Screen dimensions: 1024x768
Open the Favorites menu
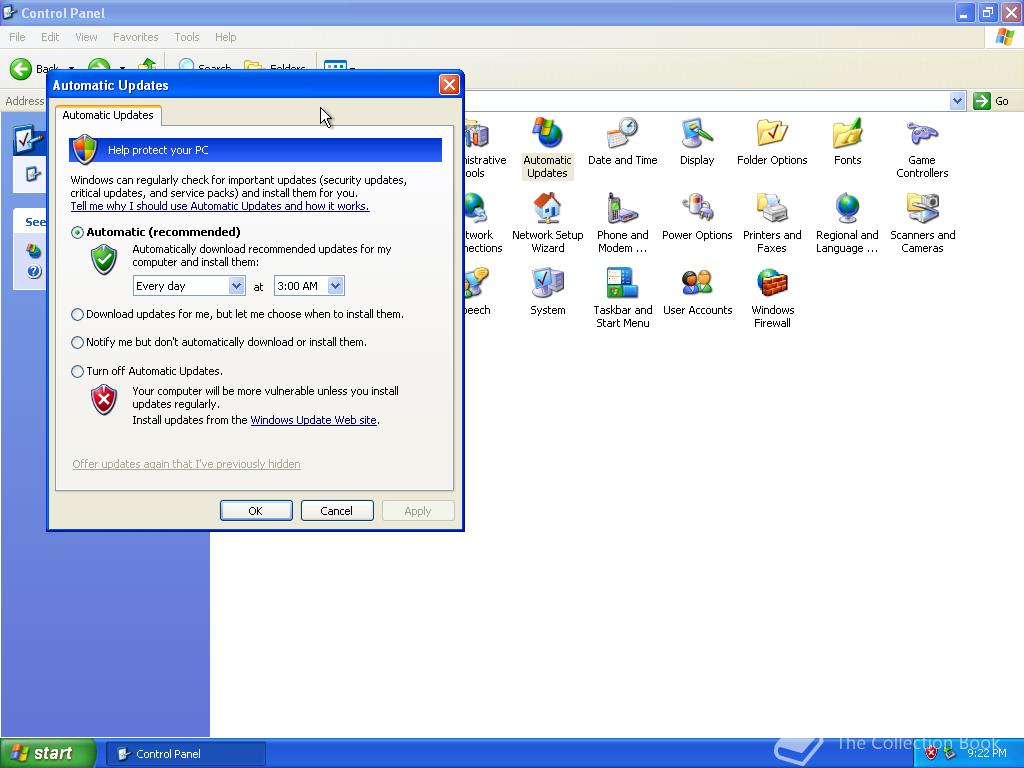coord(135,37)
